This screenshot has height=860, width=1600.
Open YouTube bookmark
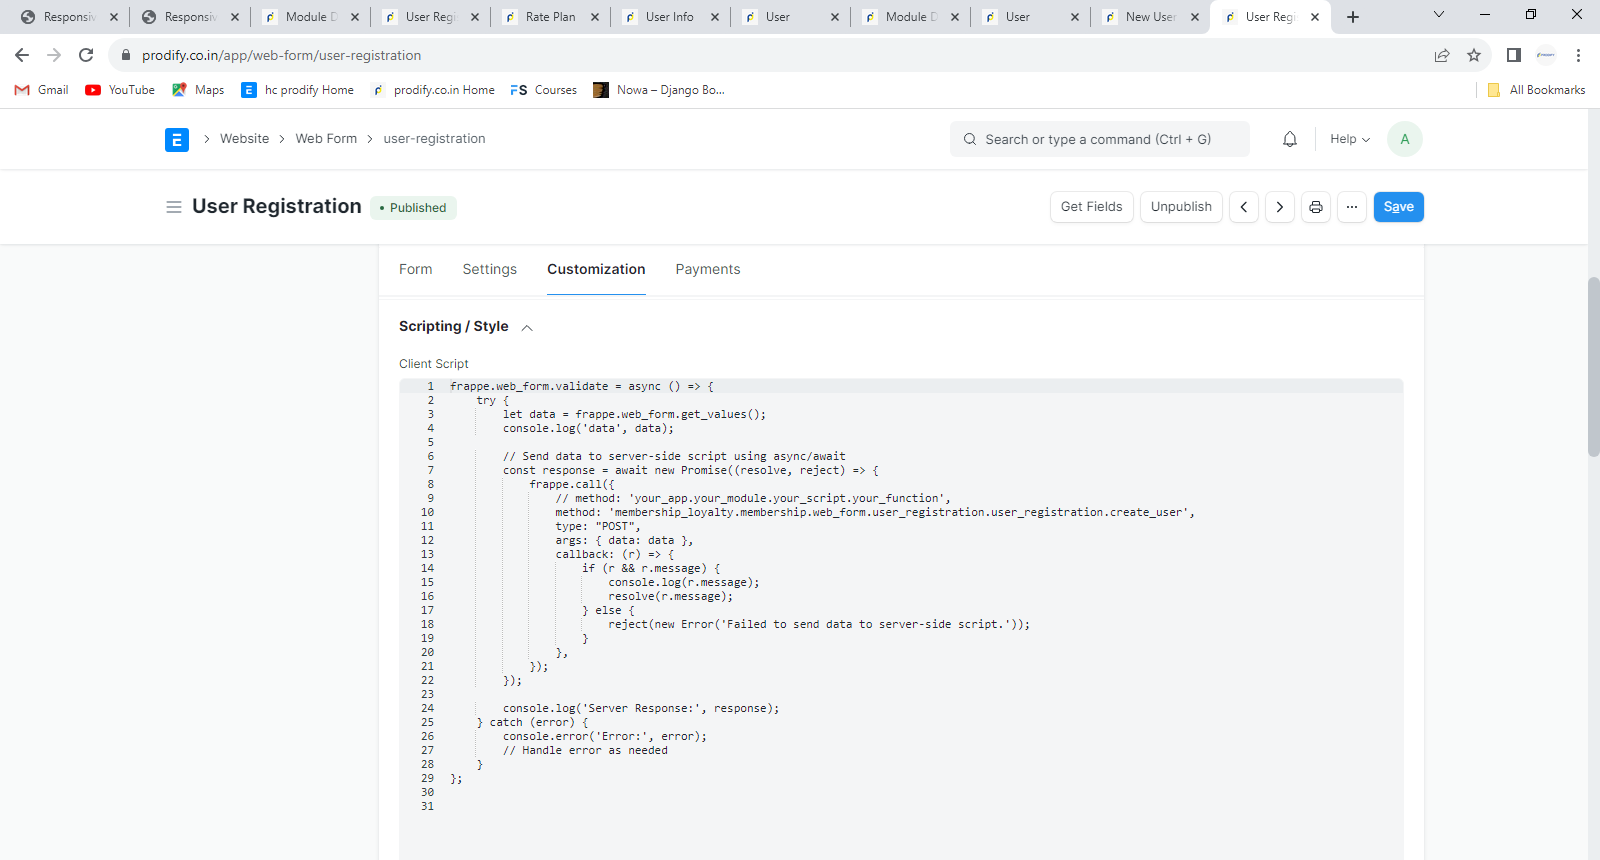(120, 90)
